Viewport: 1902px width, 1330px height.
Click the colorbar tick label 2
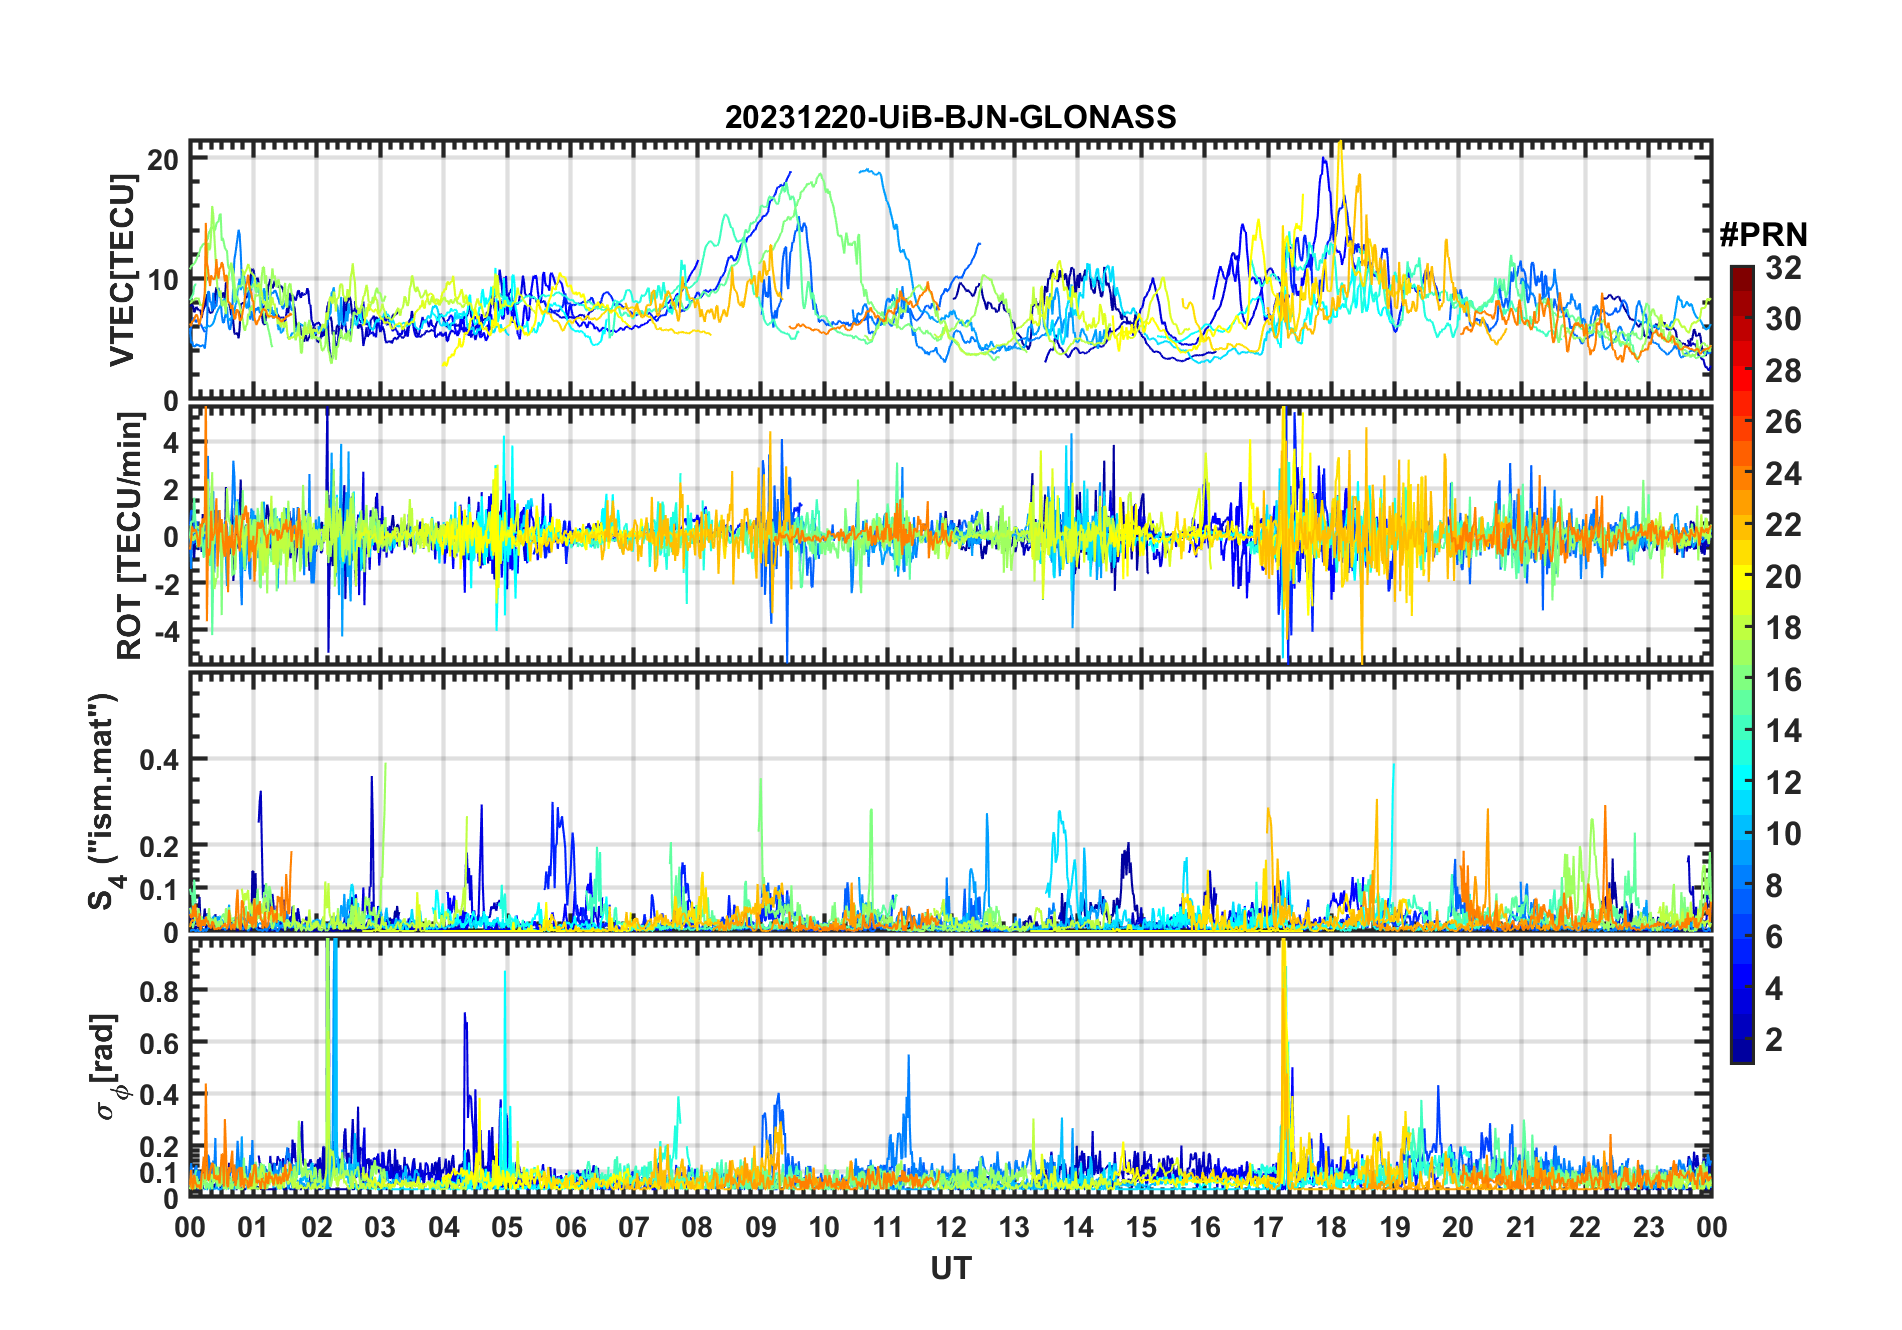(1774, 1040)
